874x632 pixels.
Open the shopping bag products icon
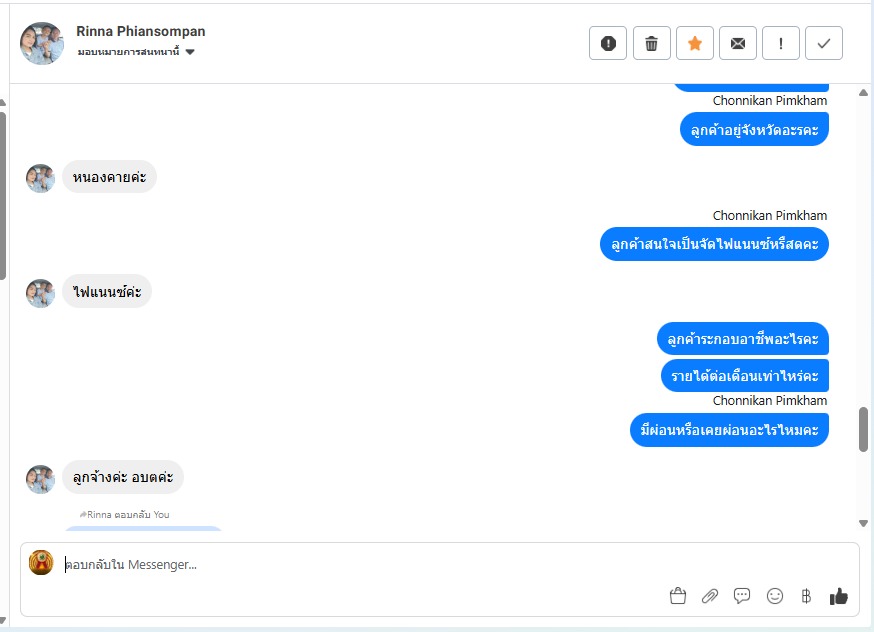coord(677,596)
